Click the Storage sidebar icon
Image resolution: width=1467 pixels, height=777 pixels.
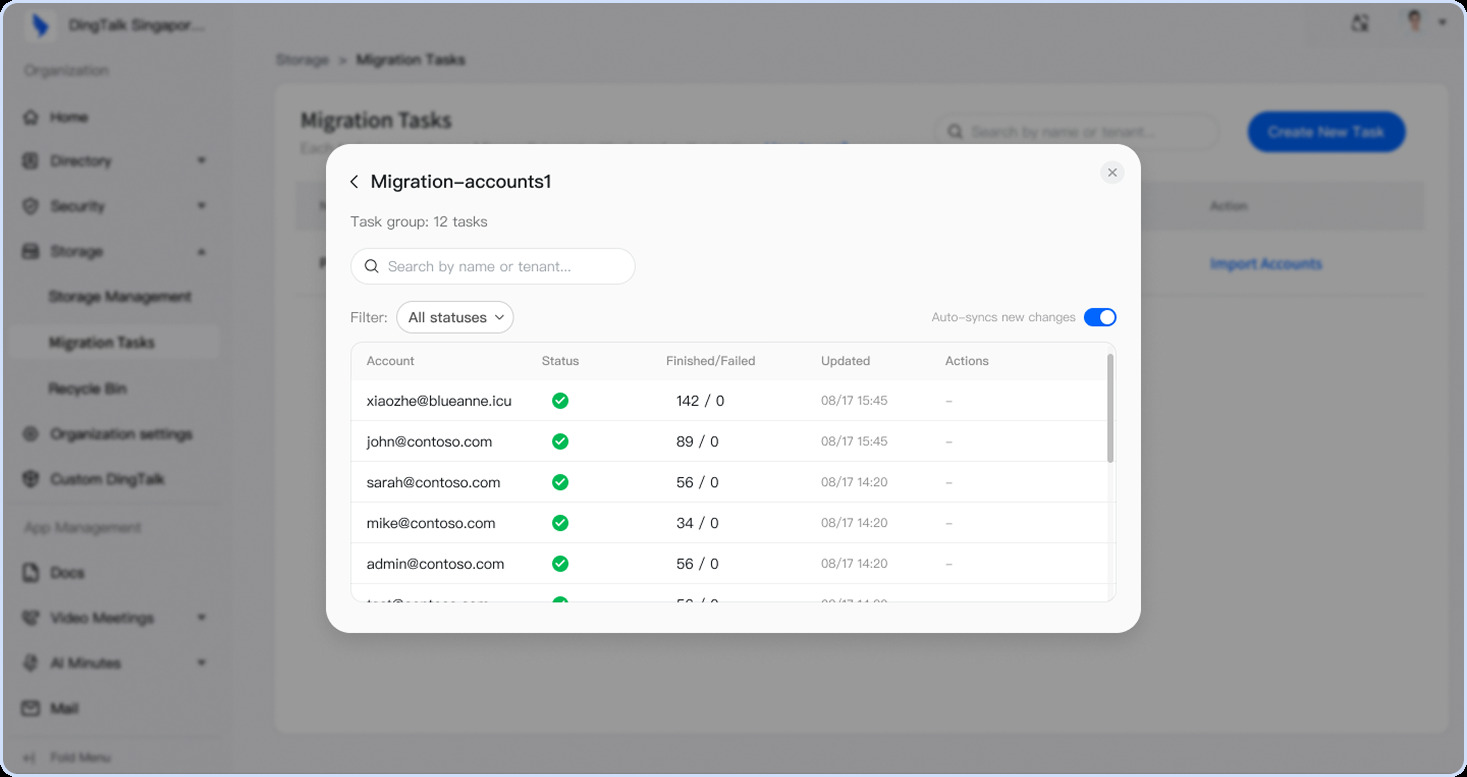click(31, 252)
